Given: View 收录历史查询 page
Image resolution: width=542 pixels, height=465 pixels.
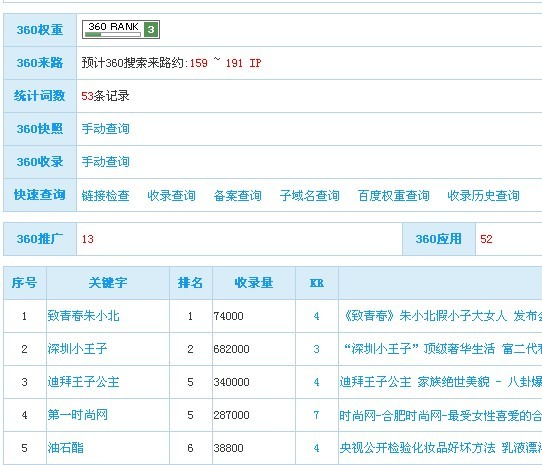Looking at the screenshot, I should click(x=483, y=195).
